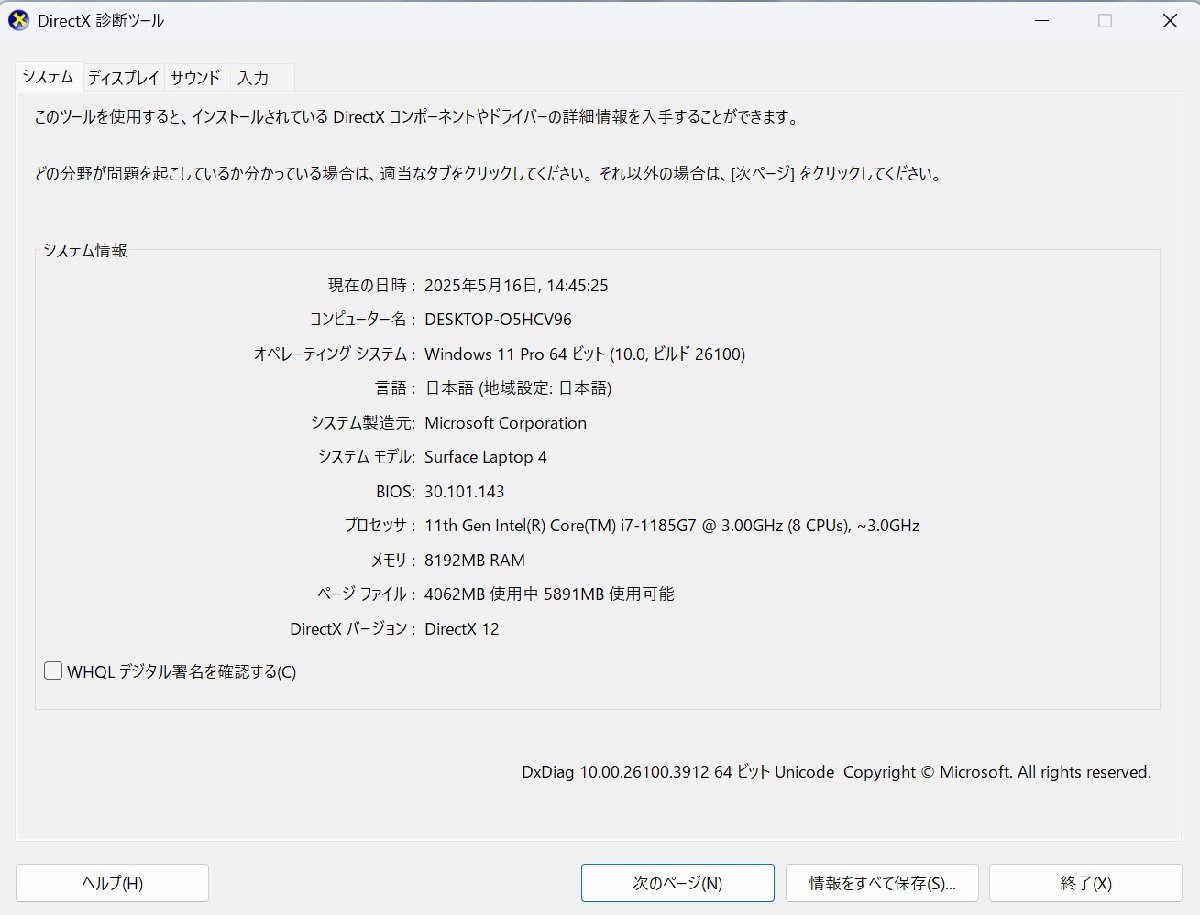1200x915 pixels.
Task: Switch to the システム tab
Action: point(48,77)
